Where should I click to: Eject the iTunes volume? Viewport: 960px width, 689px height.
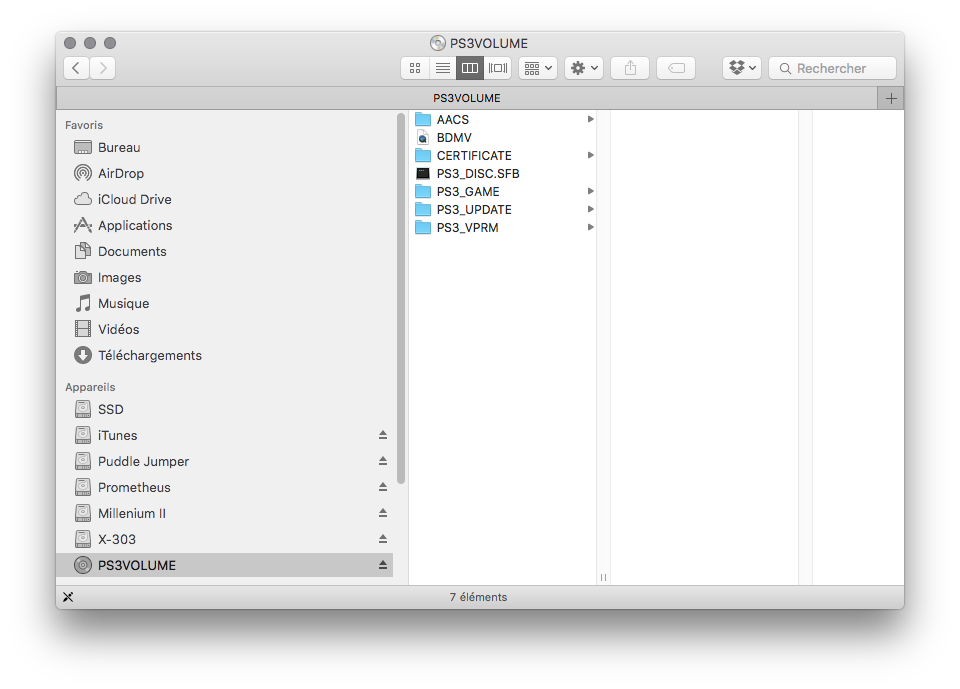tap(383, 435)
